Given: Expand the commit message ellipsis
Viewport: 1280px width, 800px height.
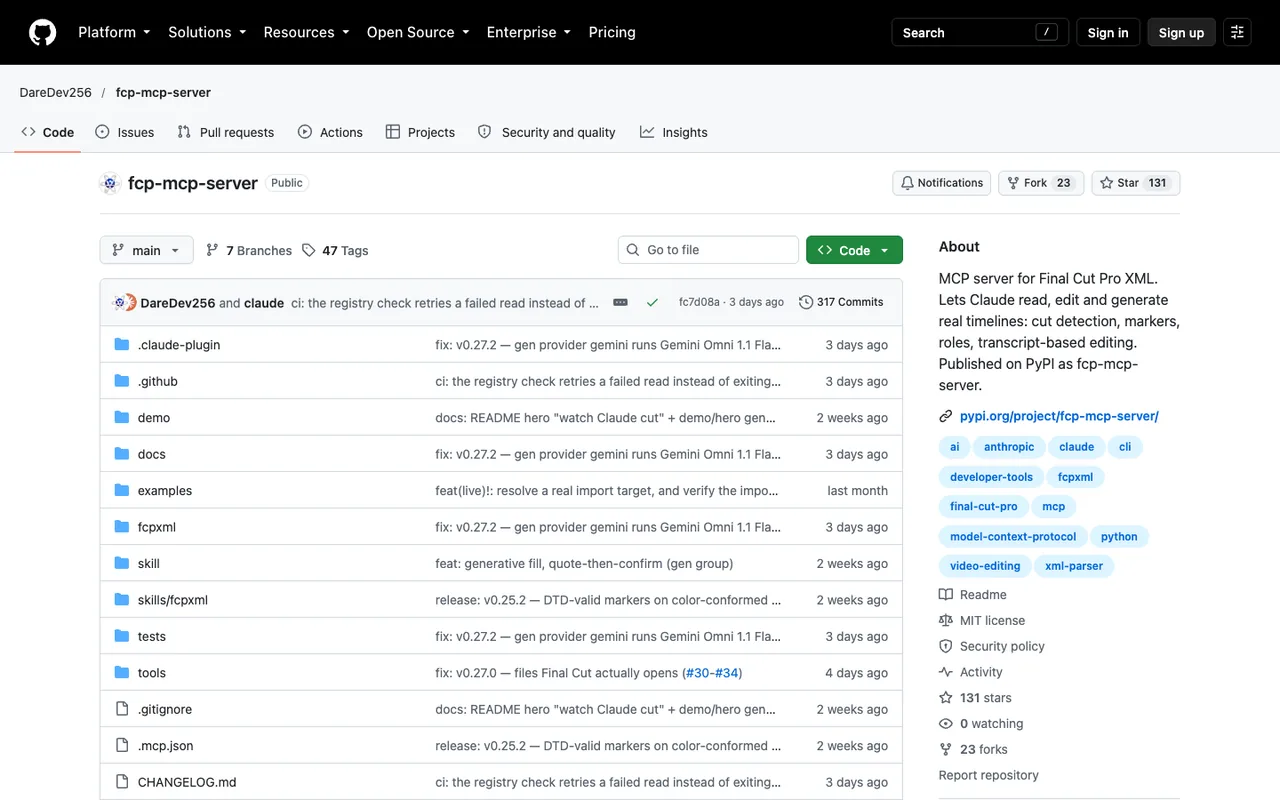Looking at the screenshot, I should [x=620, y=302].
